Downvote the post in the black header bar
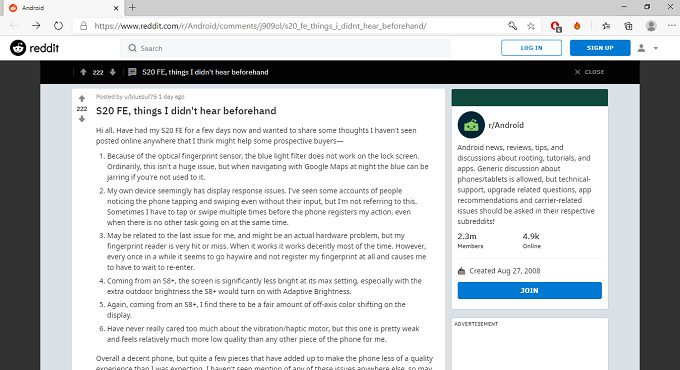The width and height of the screenshot is (680, 370). tap(113, 72)
